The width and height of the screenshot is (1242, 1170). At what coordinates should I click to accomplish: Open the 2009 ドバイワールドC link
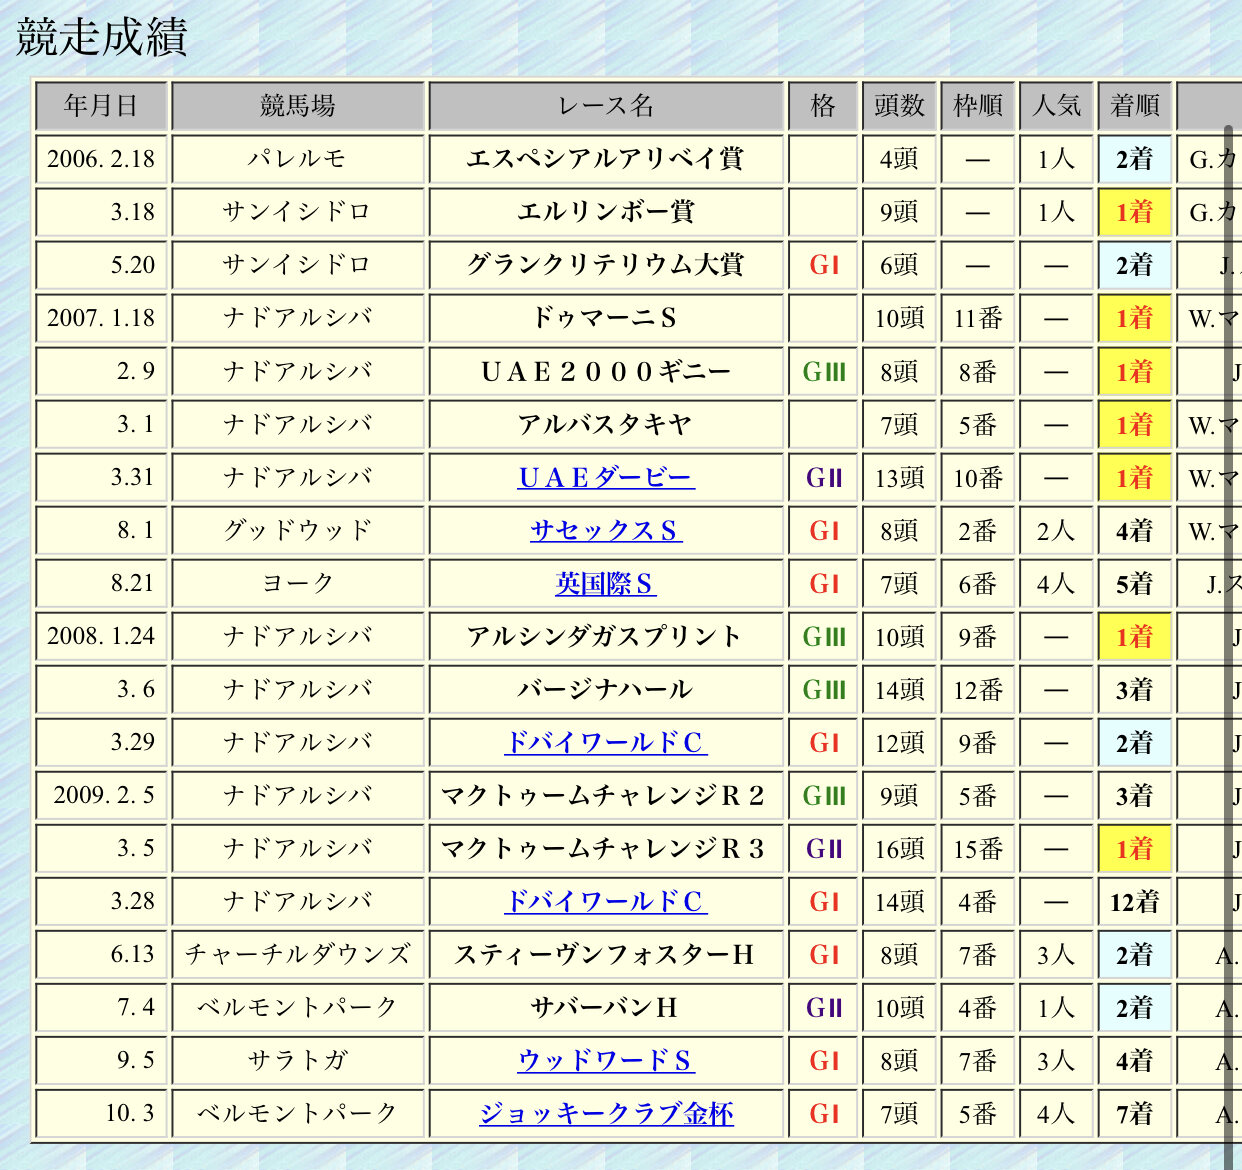606,902
